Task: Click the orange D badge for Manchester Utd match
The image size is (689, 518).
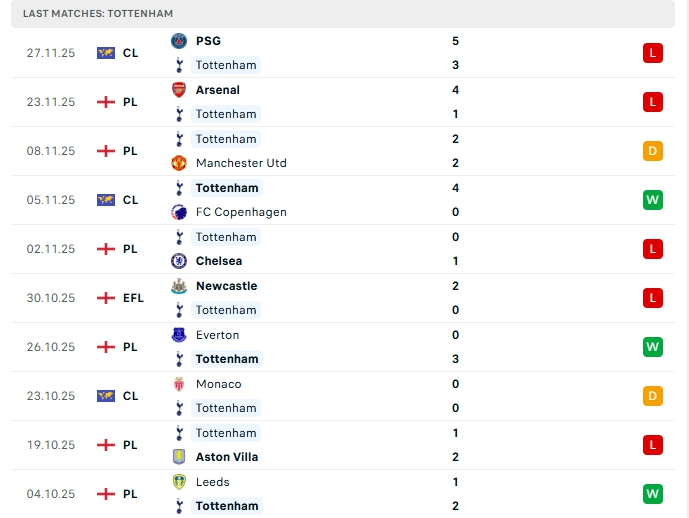Action: click(653, 151)
